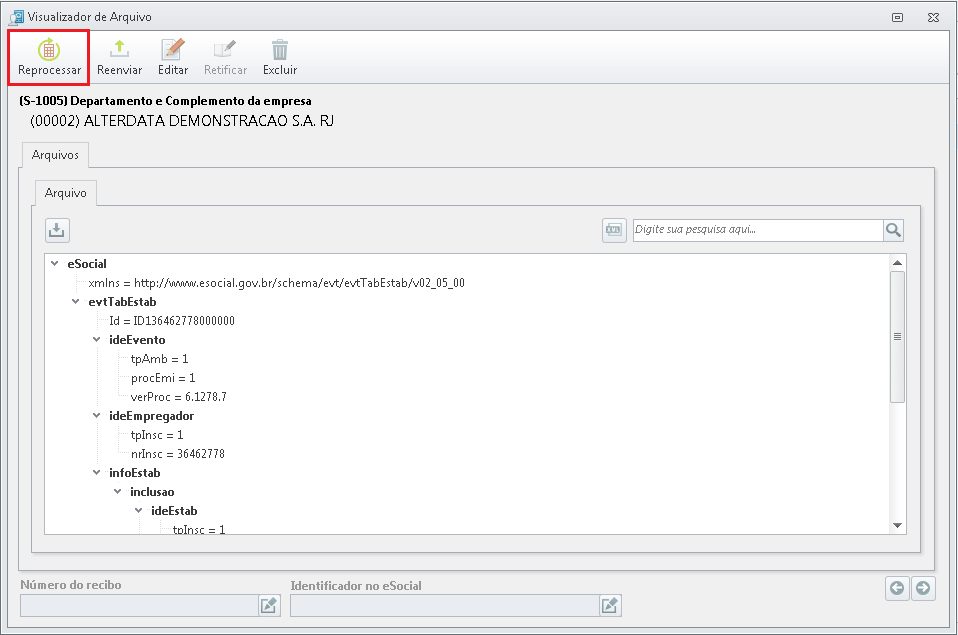Click the Número do recibo field
The image size is (958, 635).
tap(139, 606)
